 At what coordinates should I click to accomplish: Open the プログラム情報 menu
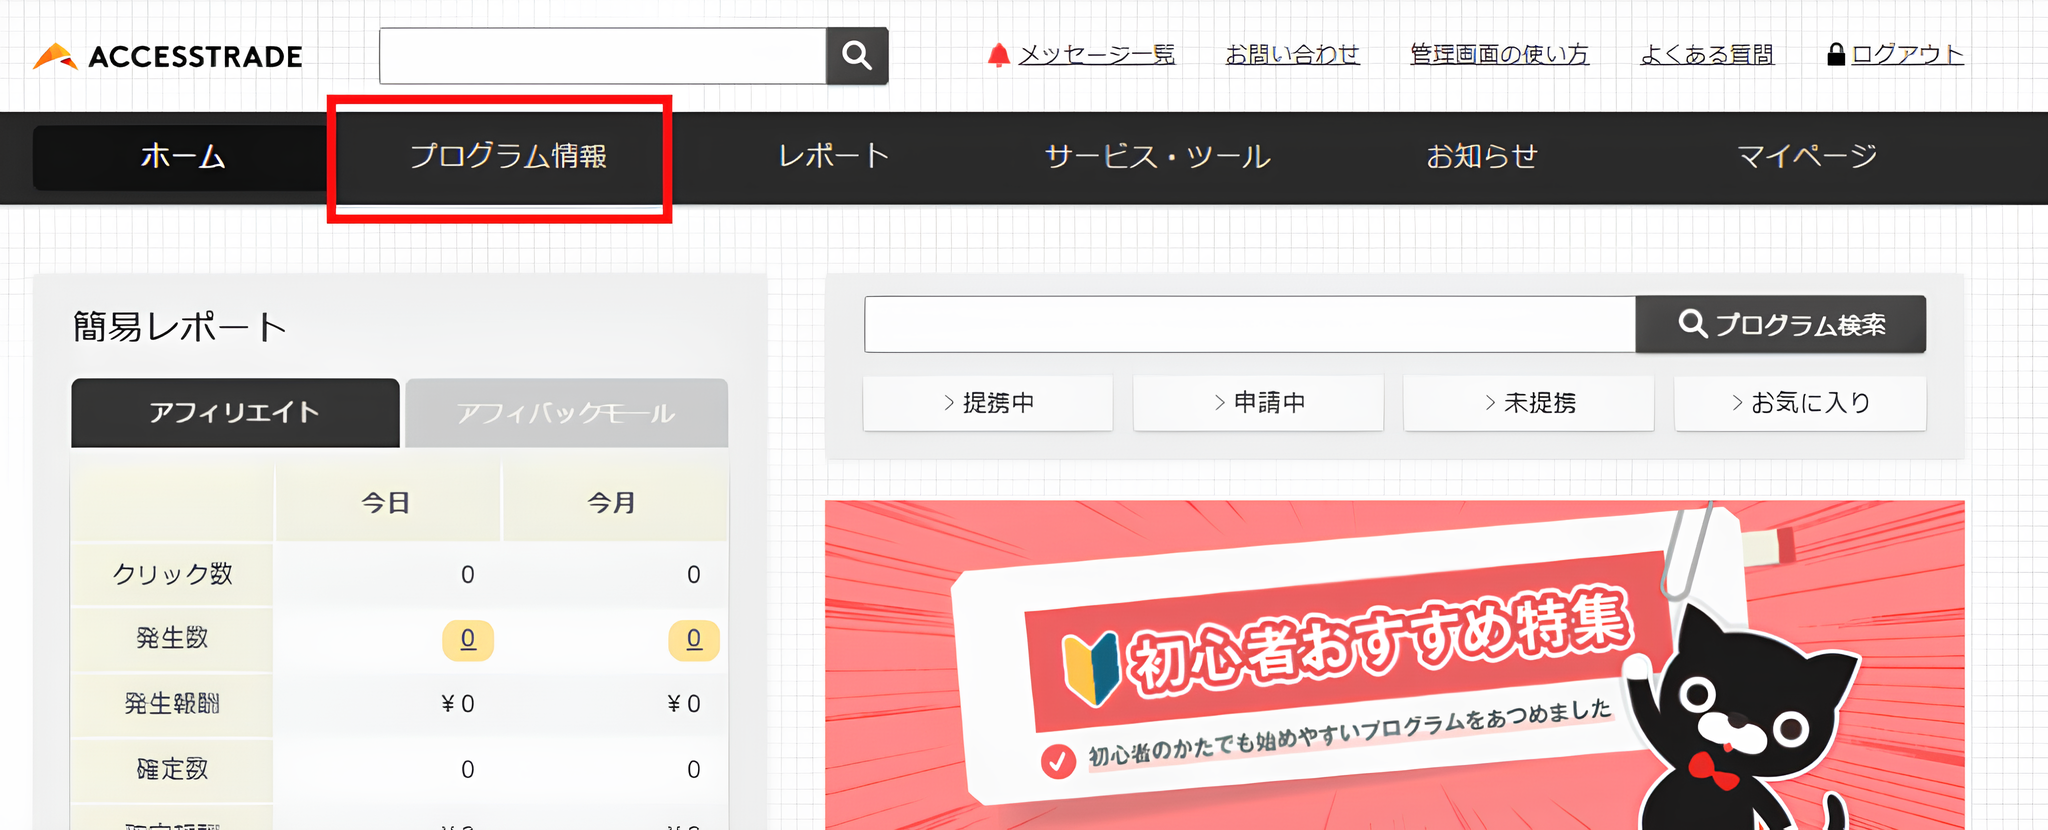(508, 157)
